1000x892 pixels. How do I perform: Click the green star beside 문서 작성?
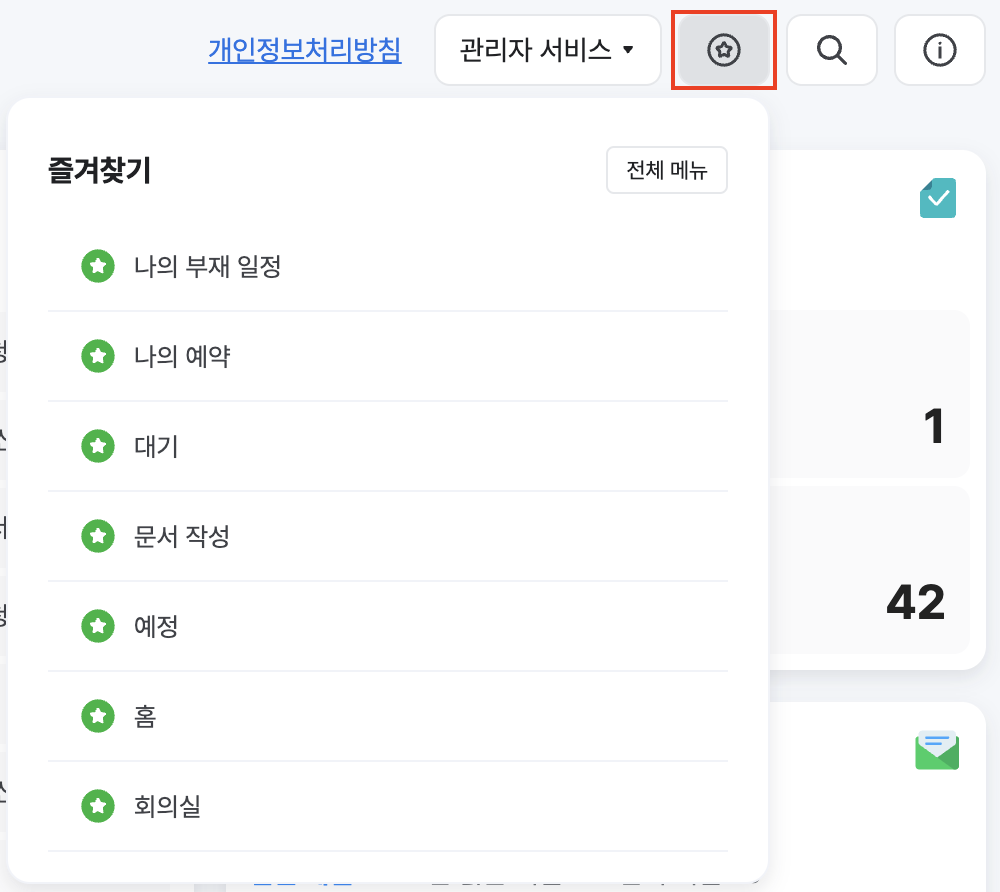point(97,536)
